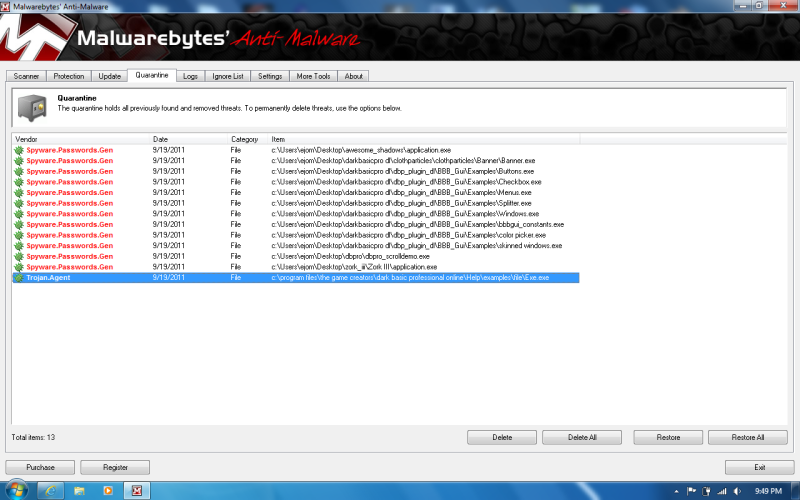Click the bug icon on Trojan.Agent row
The width and height of the screenshot is (800, 500).
[x=19, y=278]
